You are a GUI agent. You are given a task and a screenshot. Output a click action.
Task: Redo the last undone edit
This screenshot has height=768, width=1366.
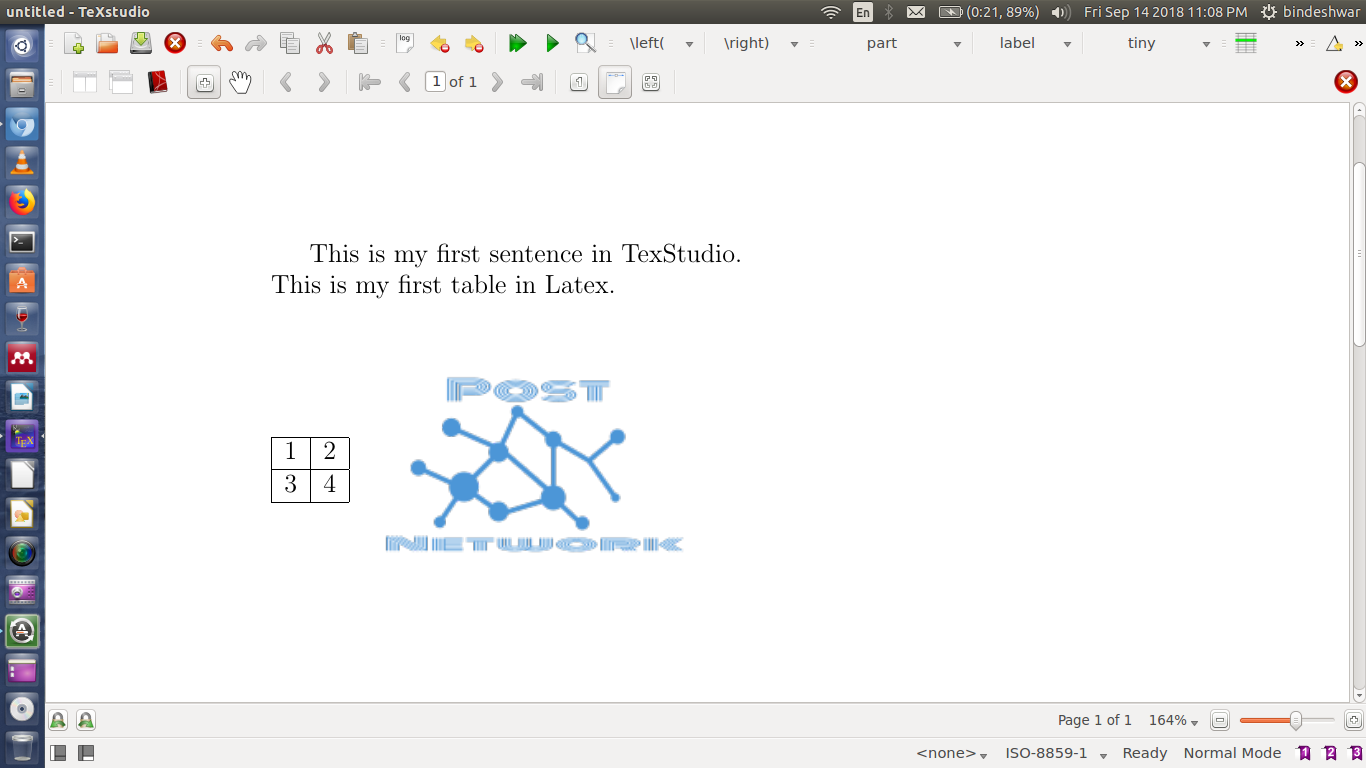(256, 43)
